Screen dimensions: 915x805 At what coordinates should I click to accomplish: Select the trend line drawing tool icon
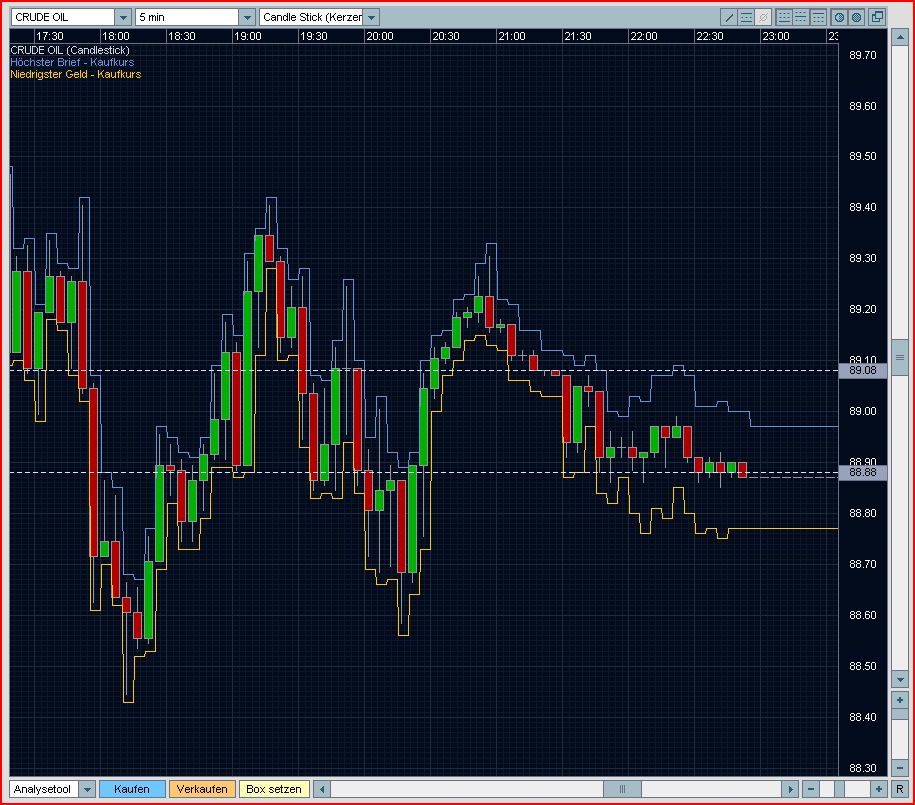[x=729, y=17]
